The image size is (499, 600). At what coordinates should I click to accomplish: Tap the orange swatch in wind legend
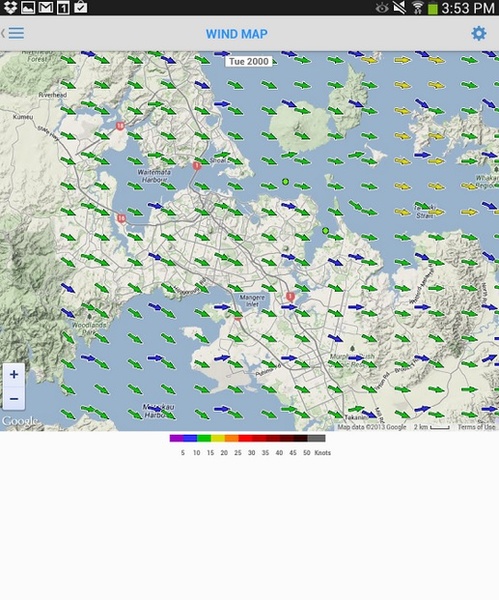(x=232, y=438)
